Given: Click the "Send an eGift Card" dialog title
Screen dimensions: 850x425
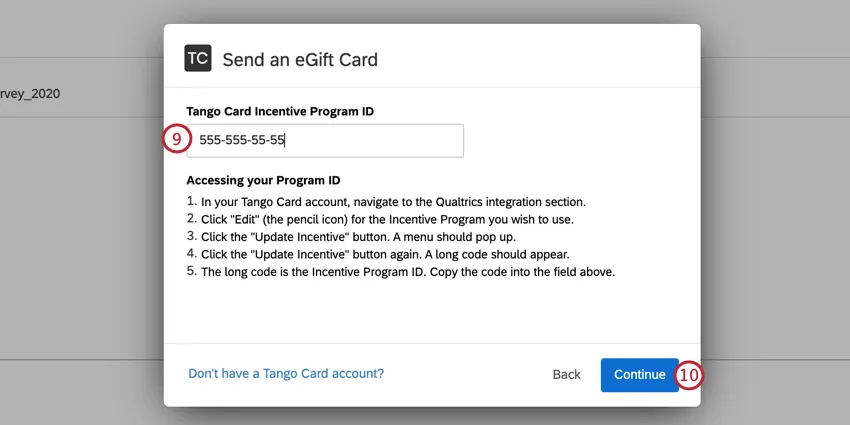Looking at the screenshot, I should coord(300,60).
